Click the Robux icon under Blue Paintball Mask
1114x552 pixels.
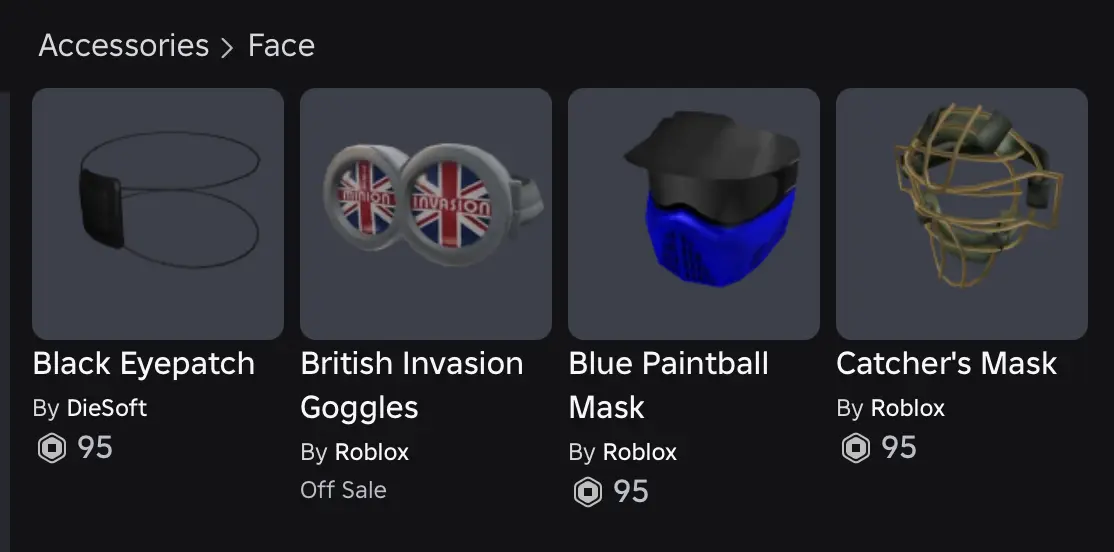[x=587, y=492]
